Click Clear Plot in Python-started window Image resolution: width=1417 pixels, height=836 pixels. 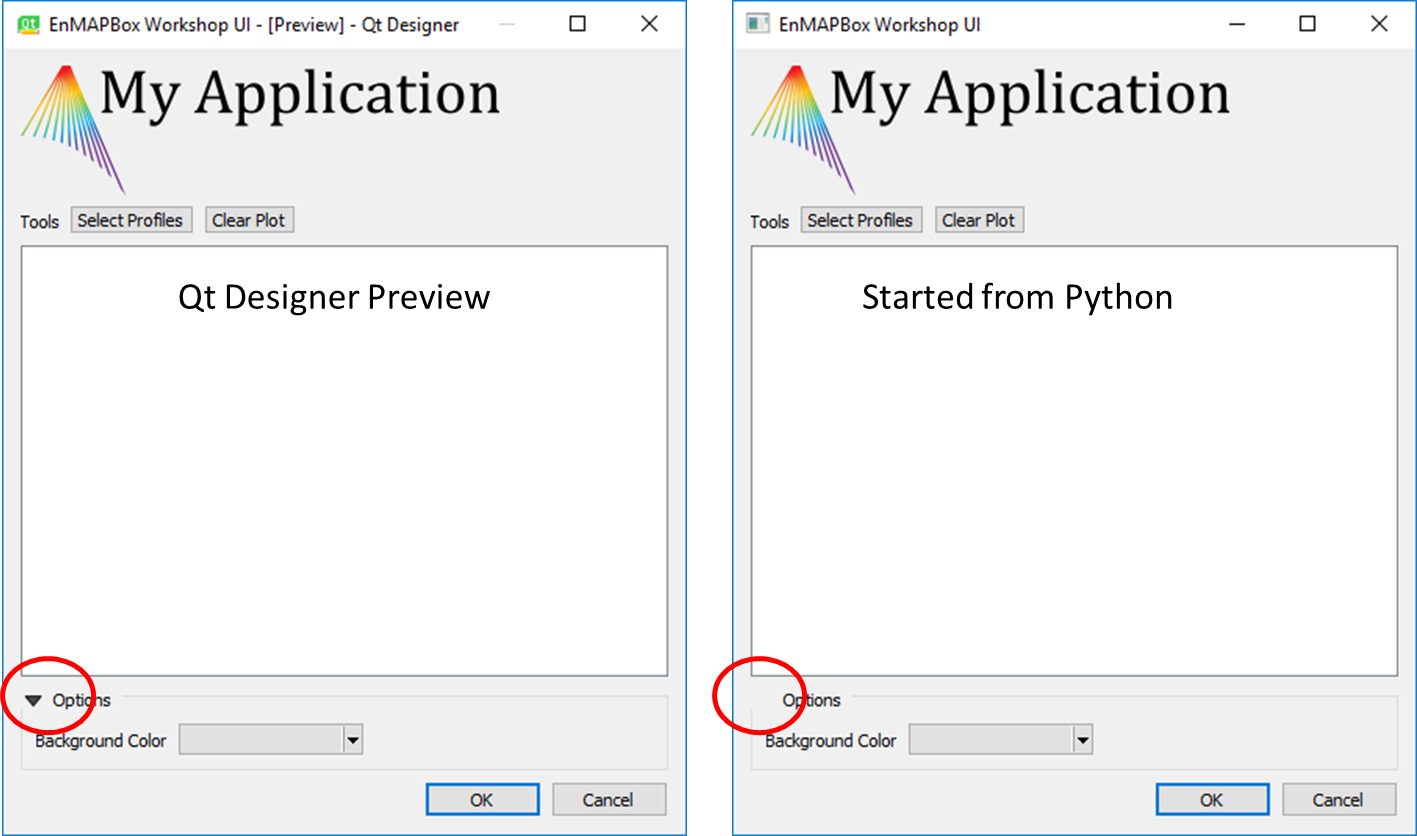[979, 220]
